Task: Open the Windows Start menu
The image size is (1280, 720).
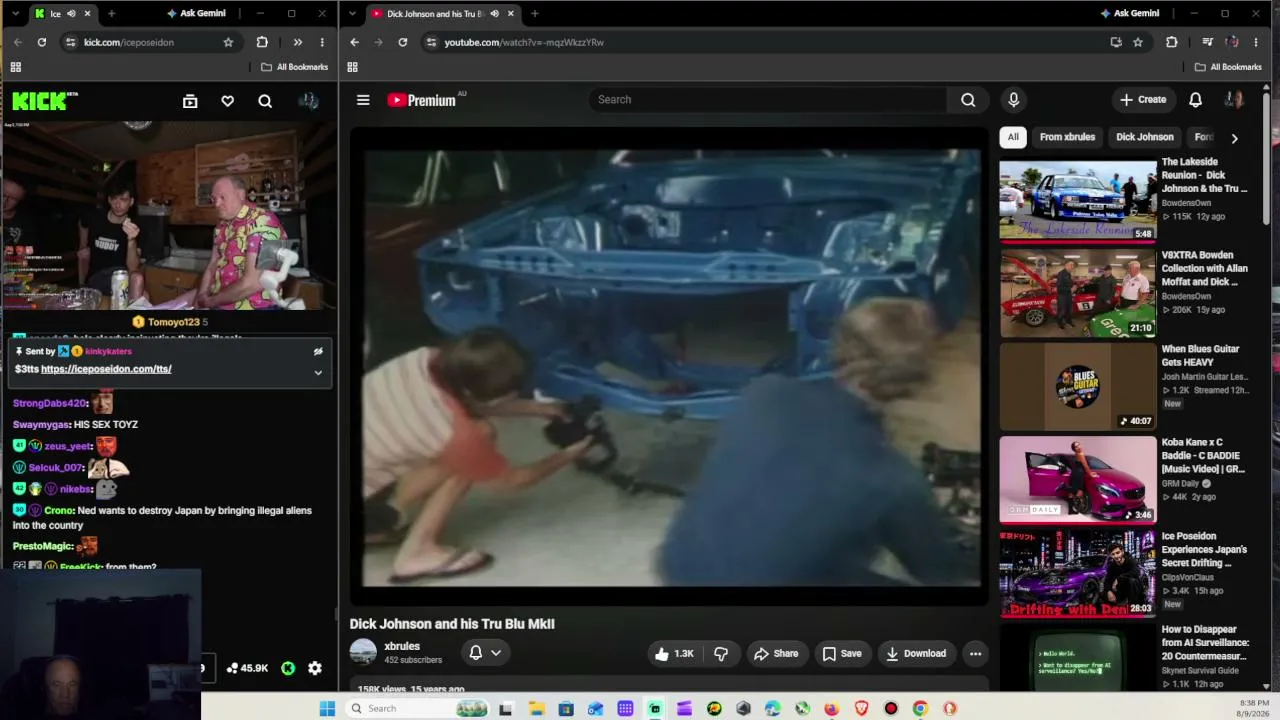Action: pyautogui.click(x=327, y=709)
